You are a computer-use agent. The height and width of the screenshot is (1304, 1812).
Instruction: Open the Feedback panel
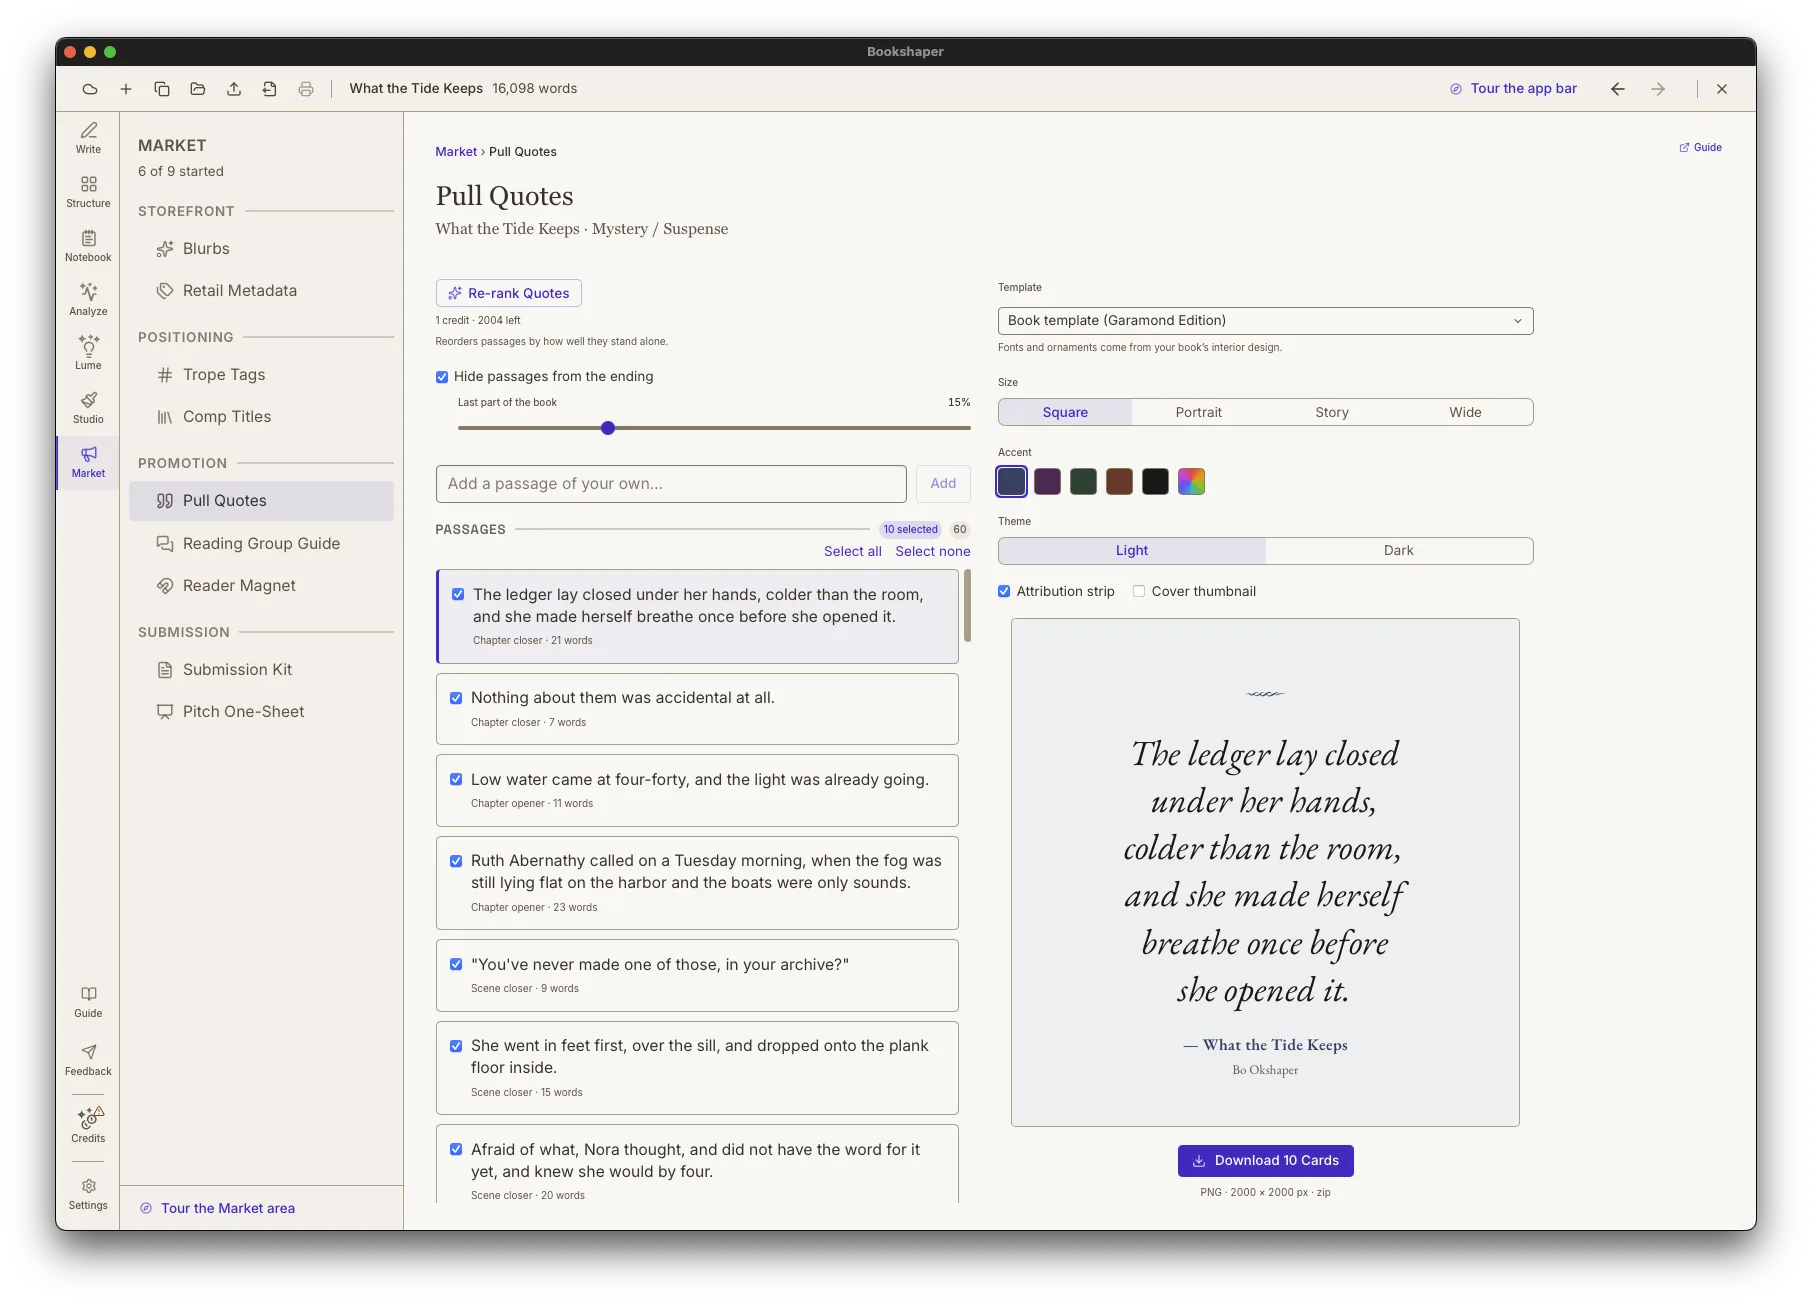88,1060
